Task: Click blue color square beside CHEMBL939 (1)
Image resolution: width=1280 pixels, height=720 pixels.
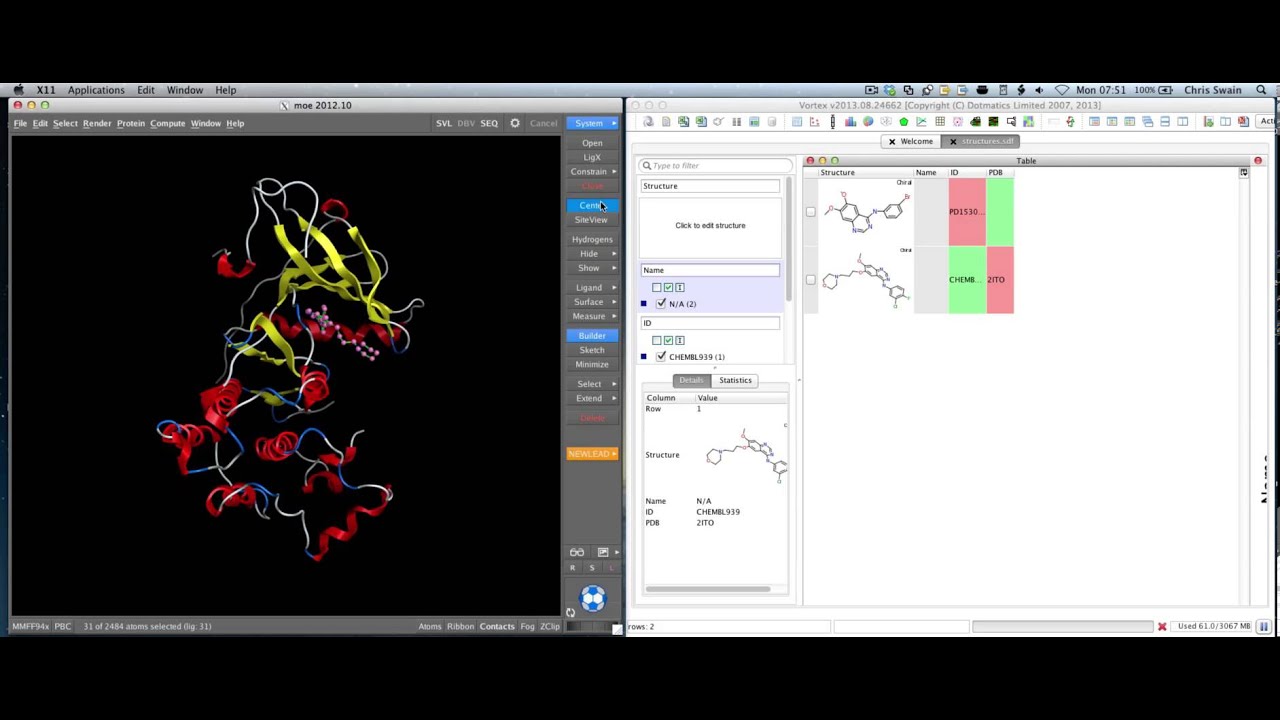Action: pos(644,357)
